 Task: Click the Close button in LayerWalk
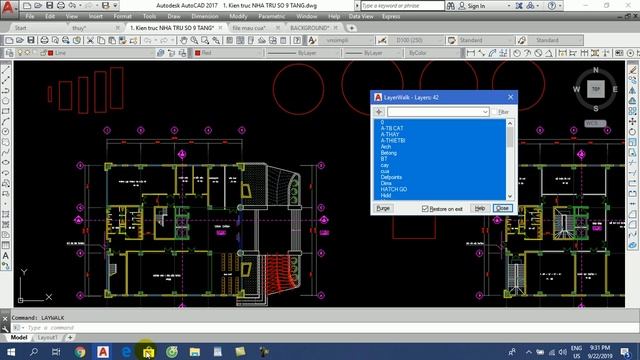coord(502,209)
